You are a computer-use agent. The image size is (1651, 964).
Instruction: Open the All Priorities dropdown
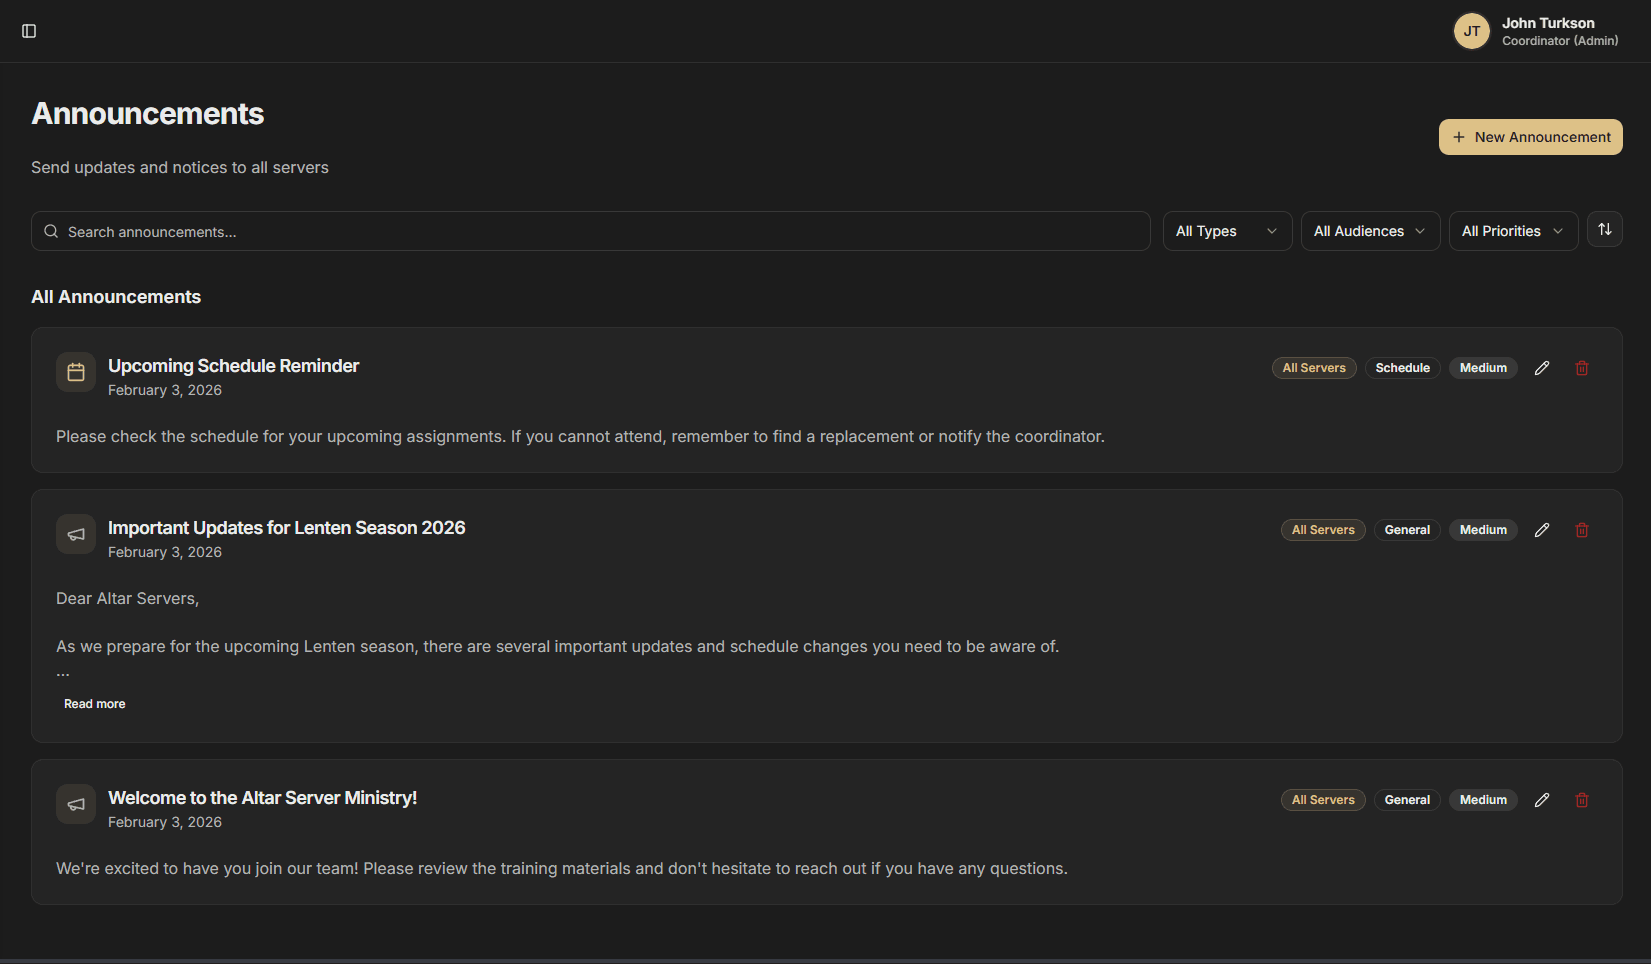1512,231
